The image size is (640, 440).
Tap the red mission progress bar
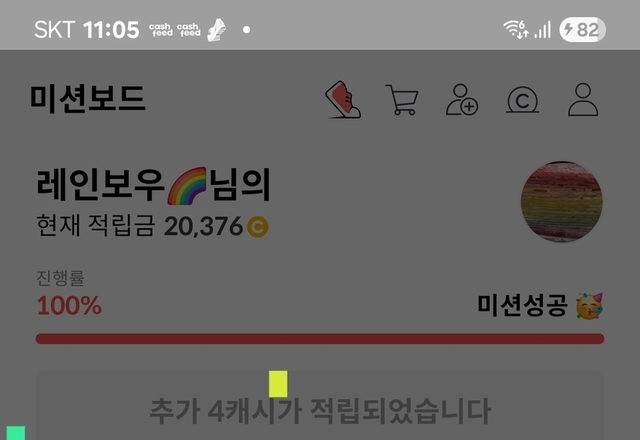click(x=320, y=339)
